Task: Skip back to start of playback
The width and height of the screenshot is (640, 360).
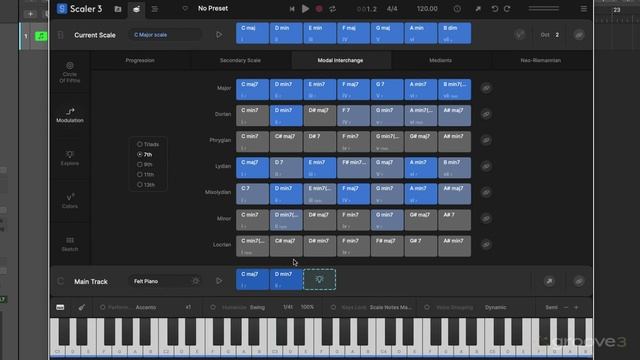Action: point(291,9)
